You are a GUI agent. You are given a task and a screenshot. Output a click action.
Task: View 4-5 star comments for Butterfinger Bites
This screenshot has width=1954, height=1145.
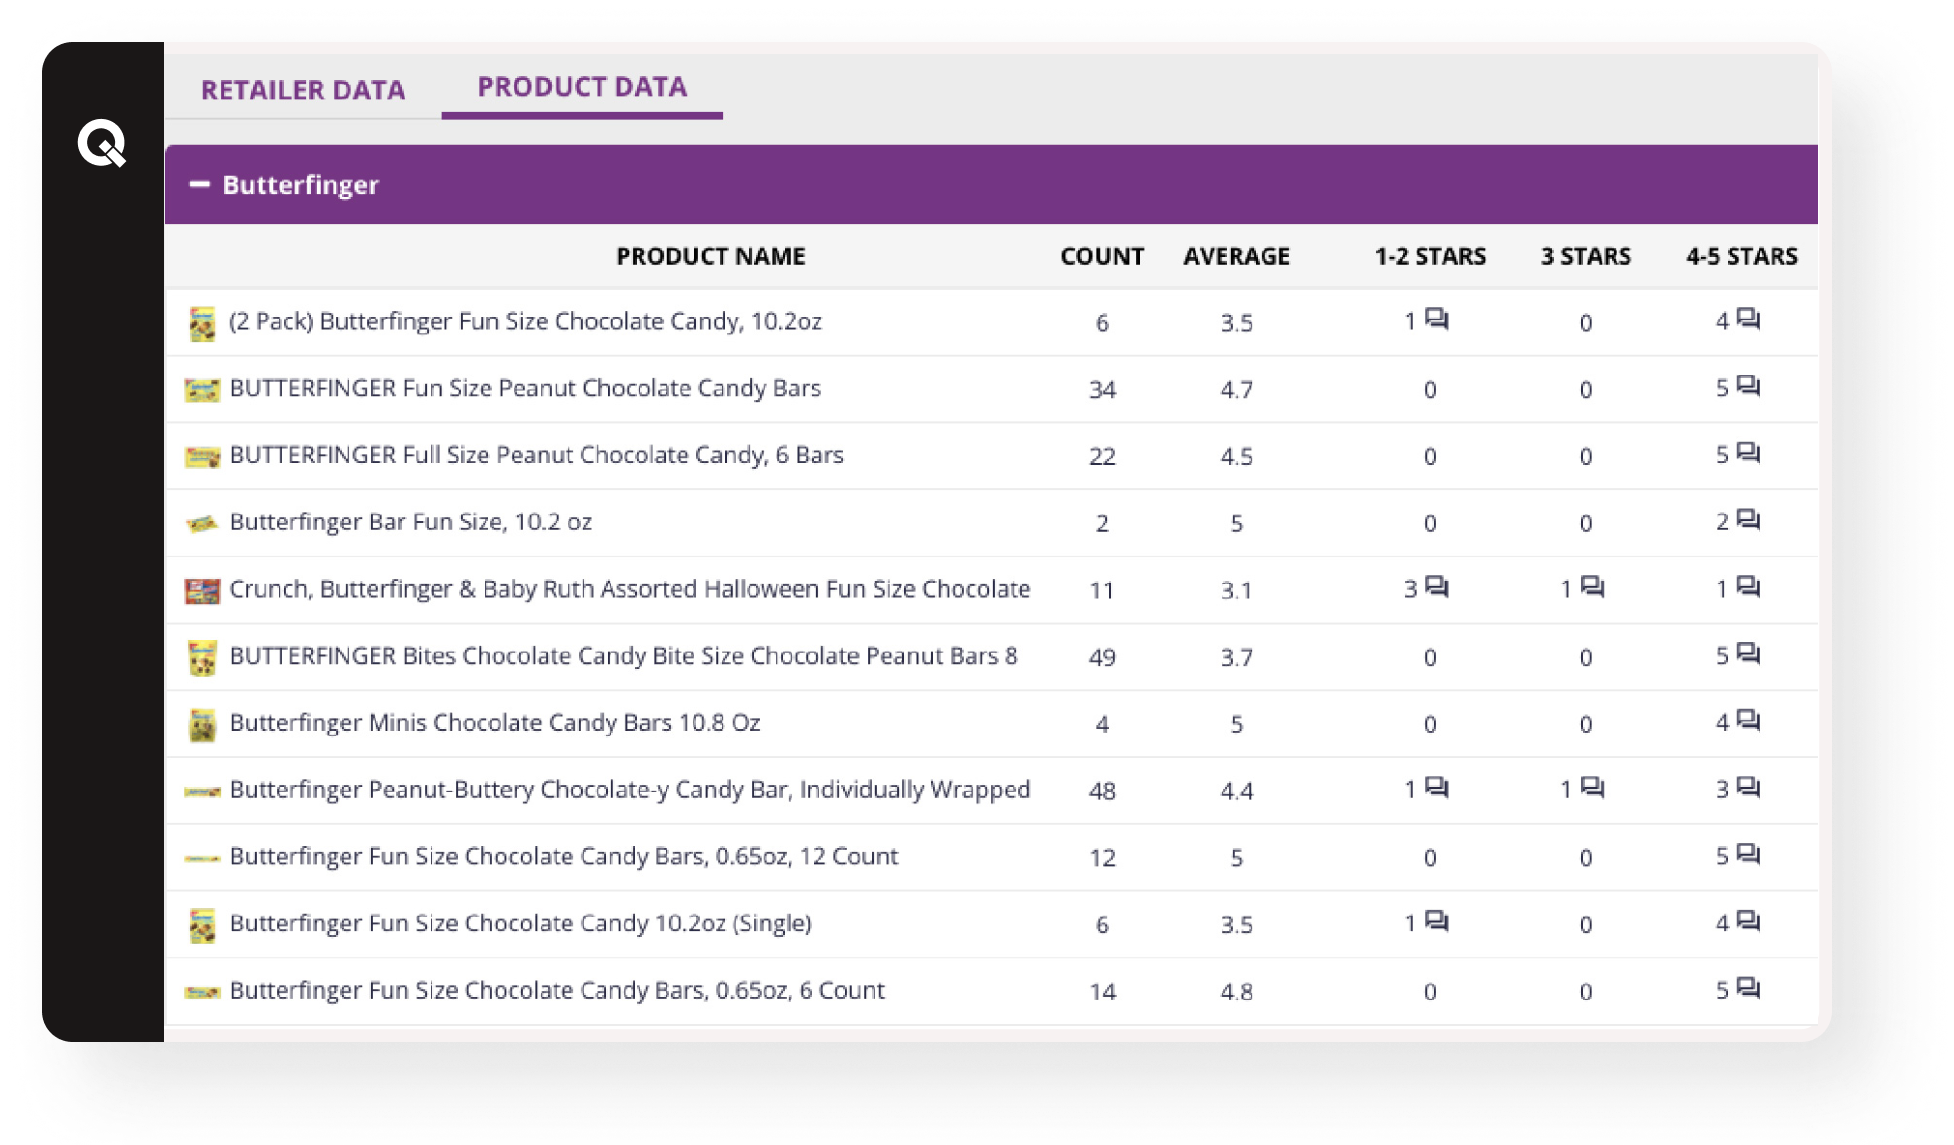1749,654
